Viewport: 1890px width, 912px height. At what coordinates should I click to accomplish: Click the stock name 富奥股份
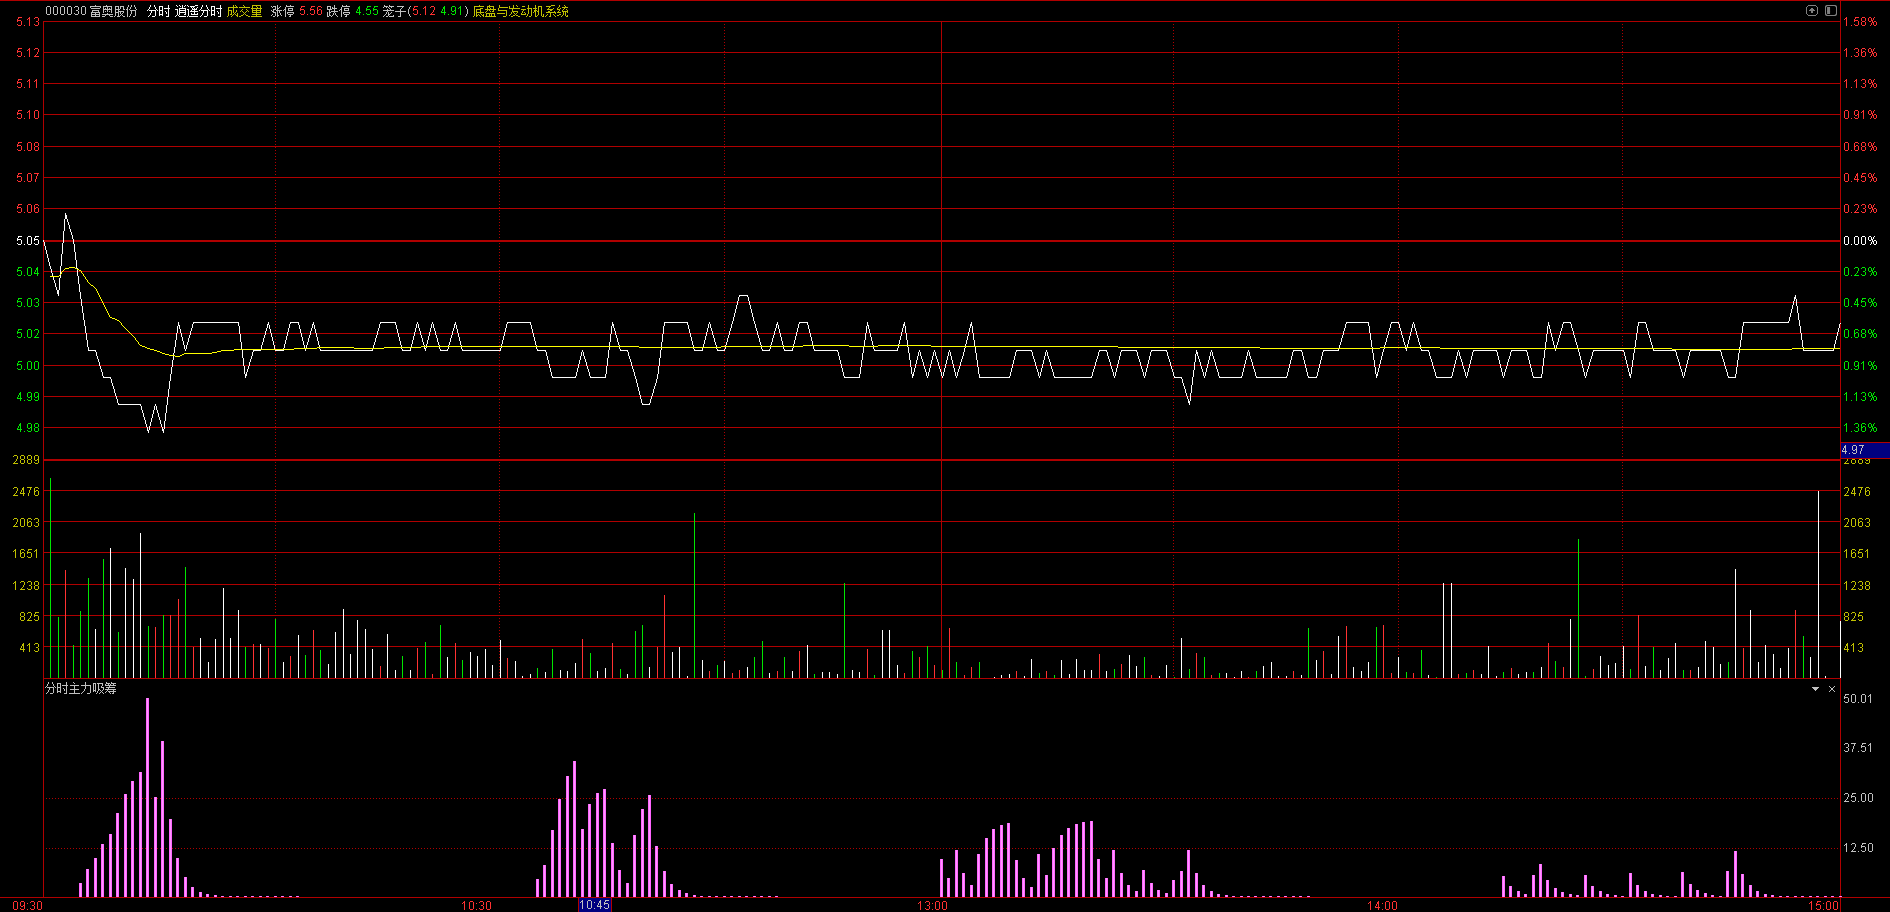113,11
